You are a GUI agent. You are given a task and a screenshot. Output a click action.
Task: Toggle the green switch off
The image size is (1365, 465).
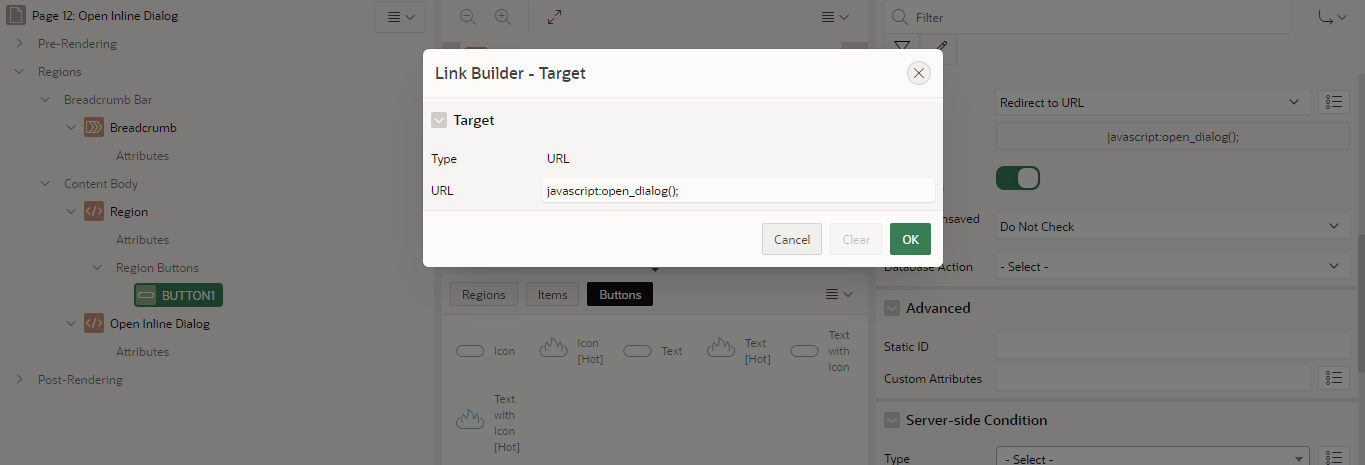click(x=1018, y=178)
